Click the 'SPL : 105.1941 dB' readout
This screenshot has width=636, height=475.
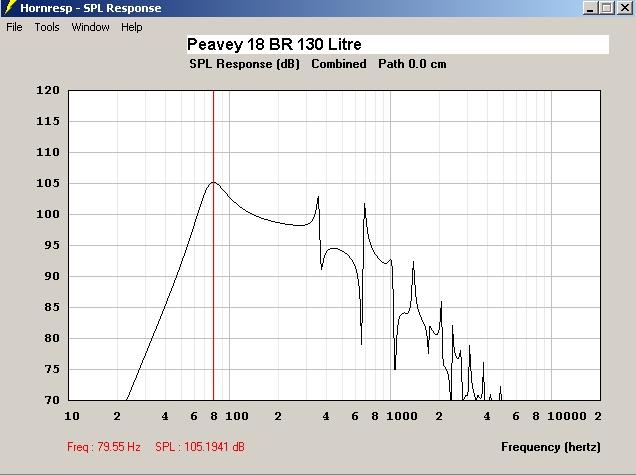pos(200,447)
